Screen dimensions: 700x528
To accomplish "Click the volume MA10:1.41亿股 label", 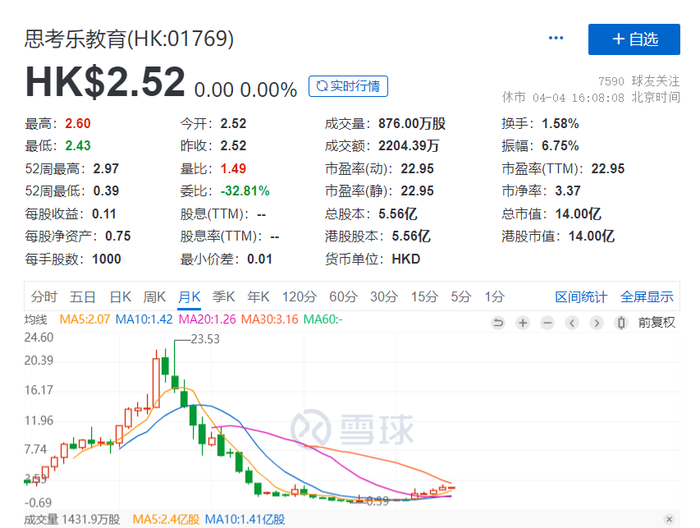I will [245, 520].
